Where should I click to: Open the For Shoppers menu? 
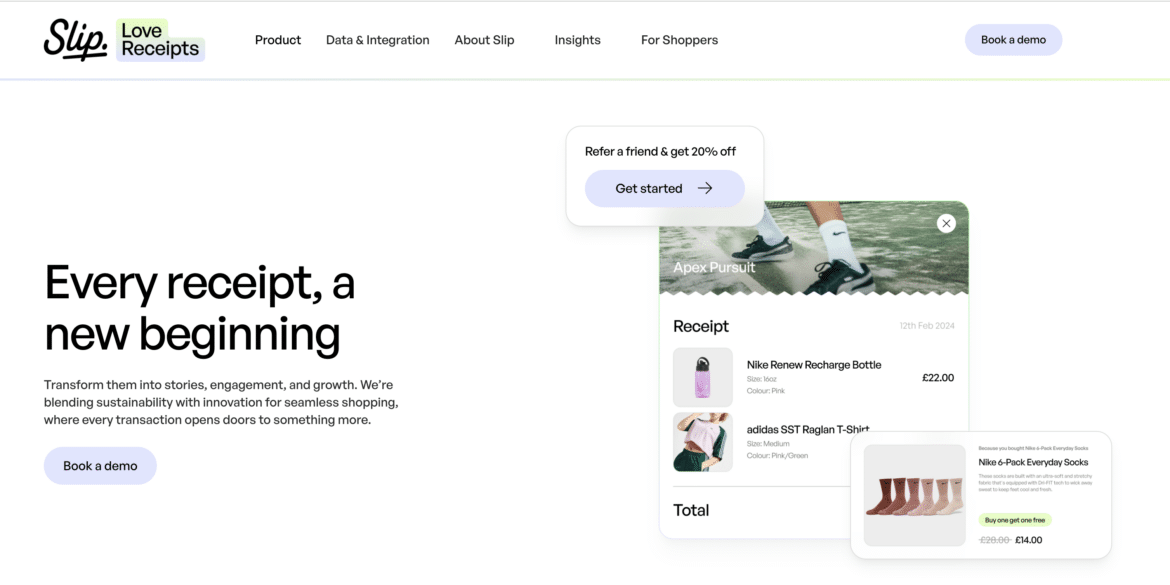pos(679,40)
